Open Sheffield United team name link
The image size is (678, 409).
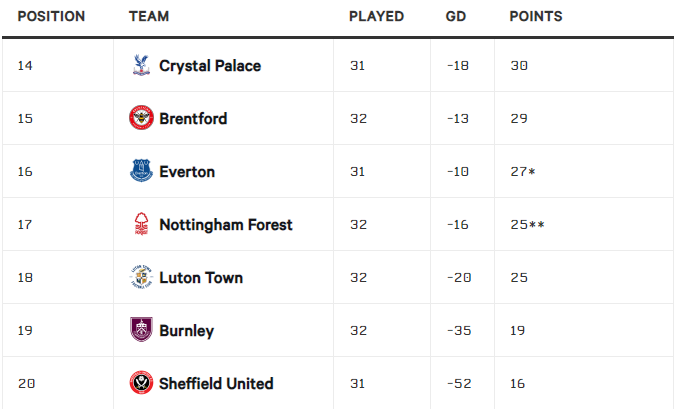pyautogui.click(x=216, y=383)
